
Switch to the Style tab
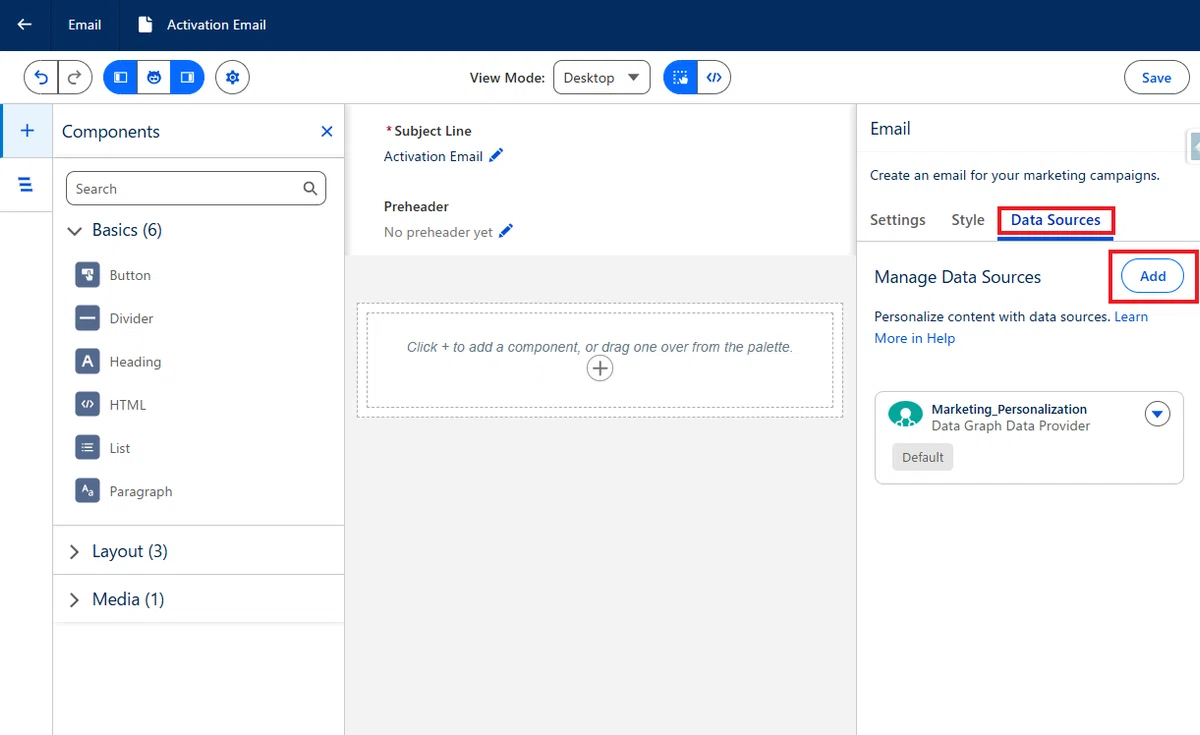pos(967,220)
